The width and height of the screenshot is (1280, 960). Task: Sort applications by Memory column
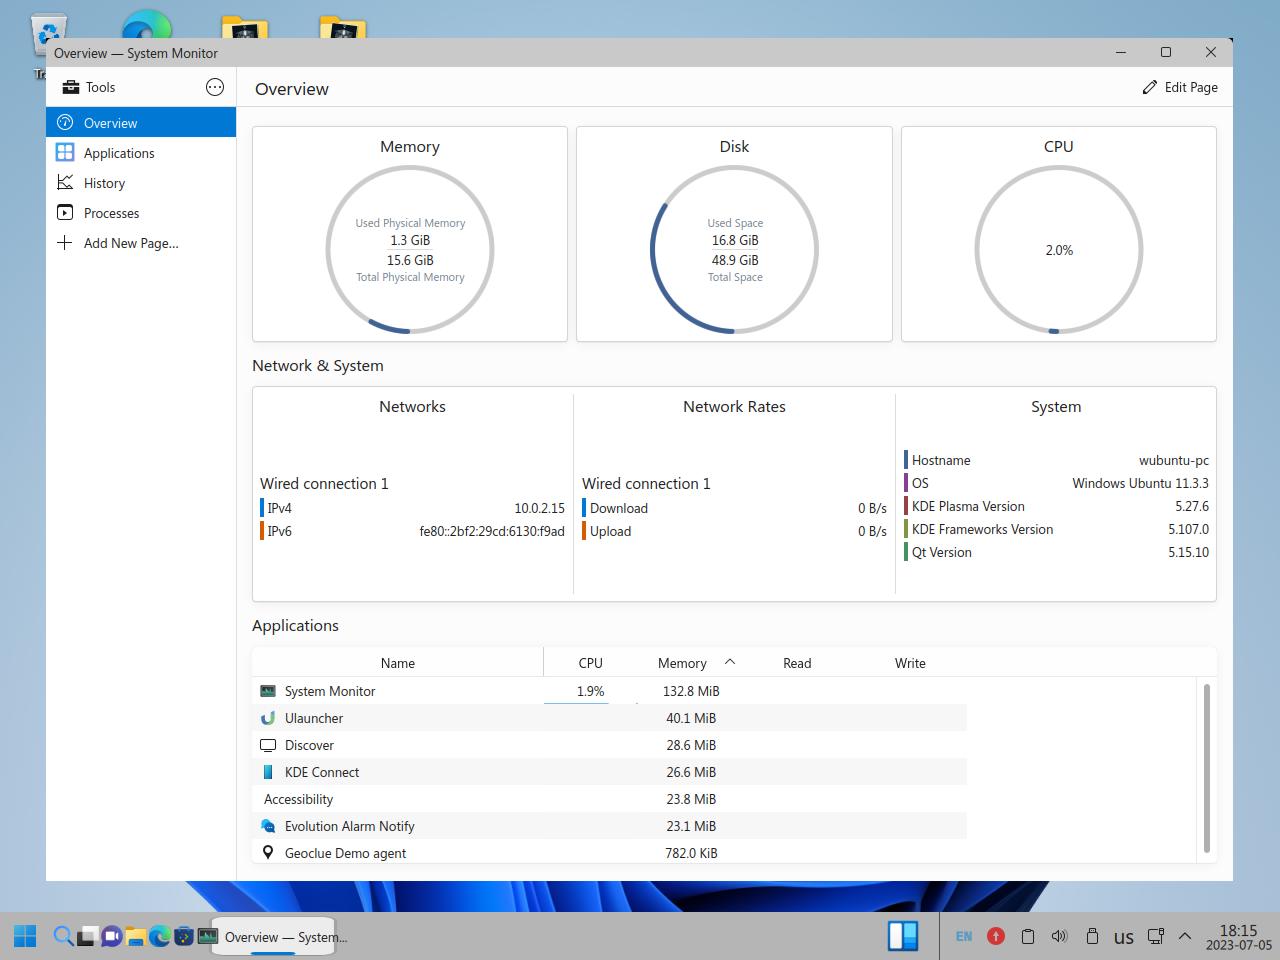(x=682, y=663)
